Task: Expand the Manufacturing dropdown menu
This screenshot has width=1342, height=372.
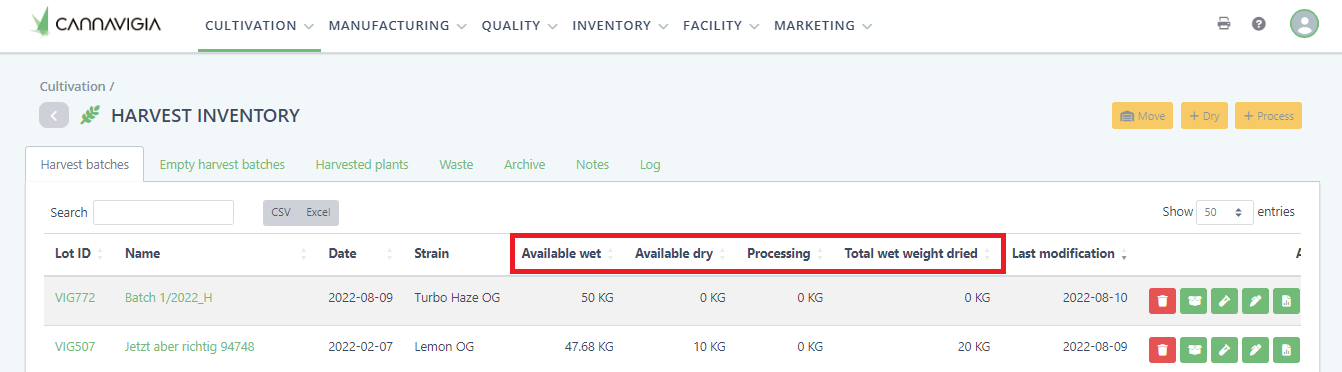Action: [397, 26]
